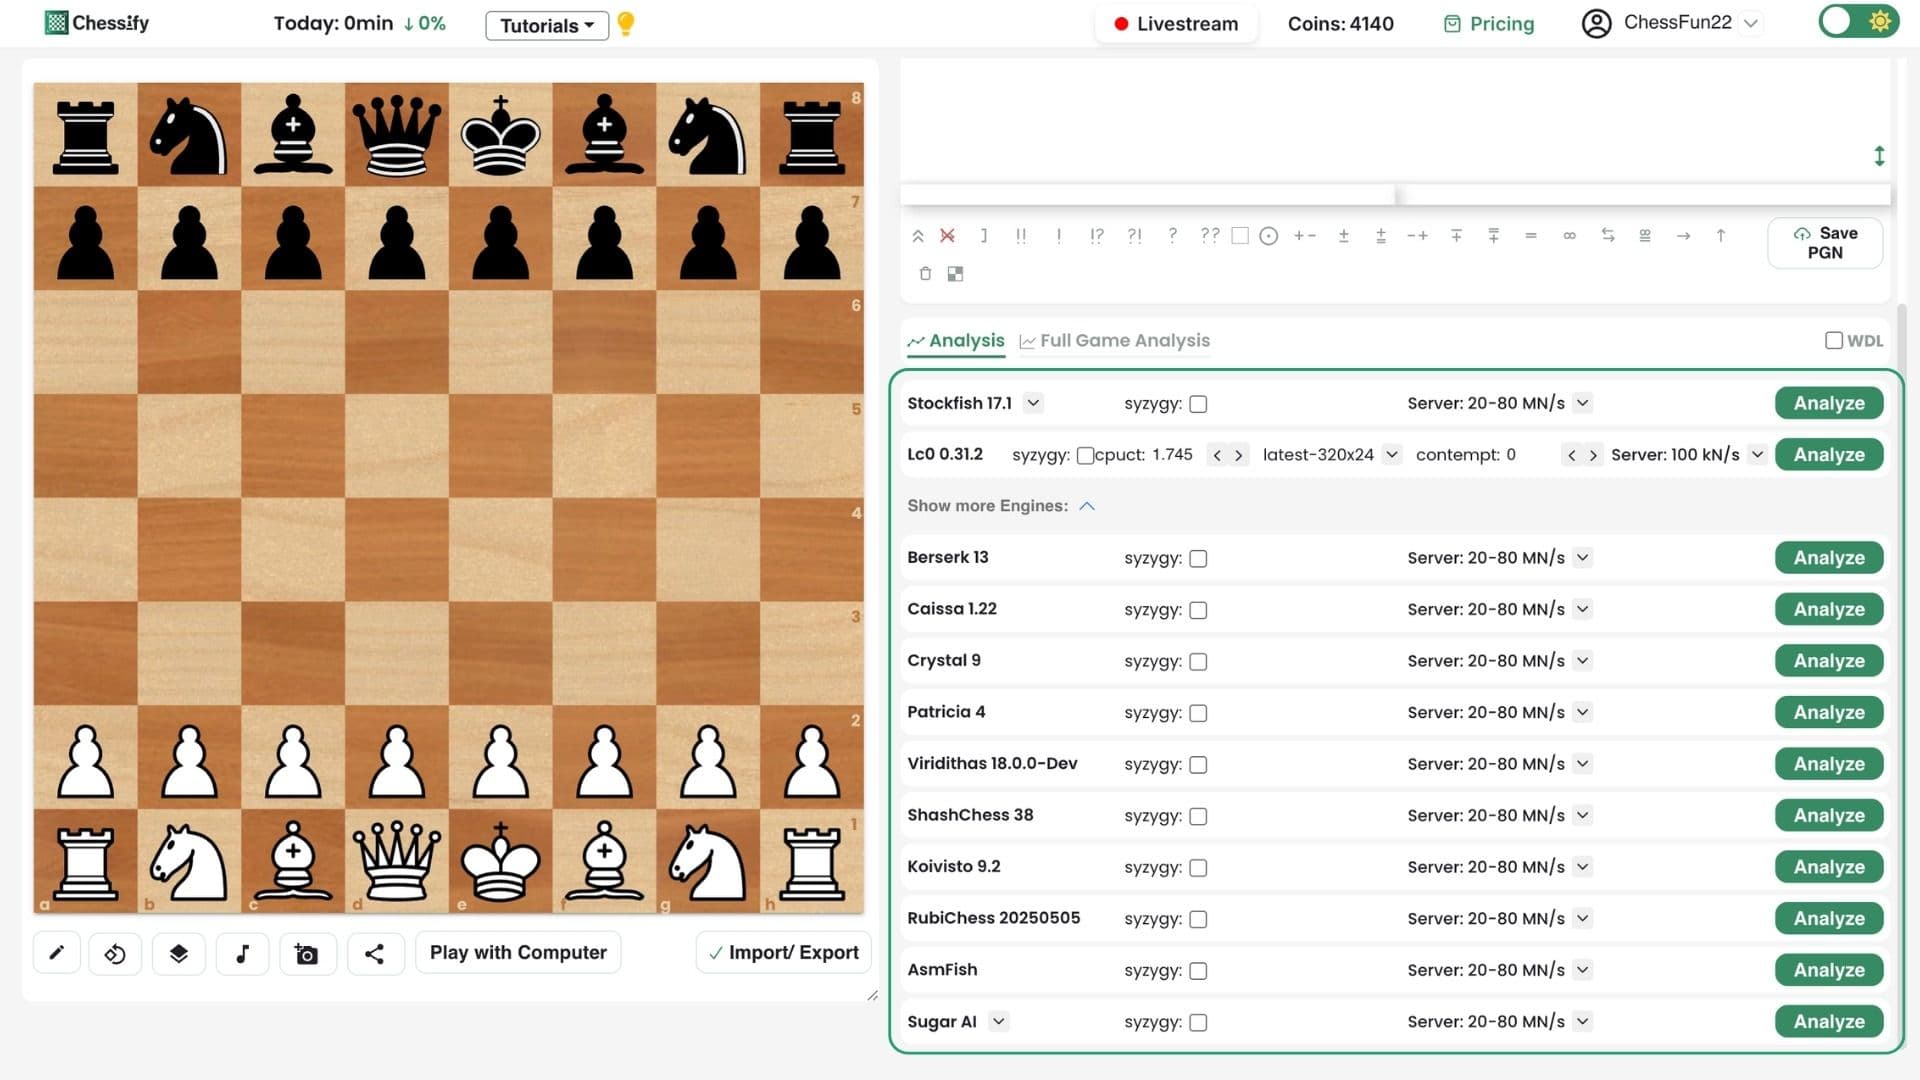Expand Stockfish 17.1 version dropdown

tap(1033, 403)
